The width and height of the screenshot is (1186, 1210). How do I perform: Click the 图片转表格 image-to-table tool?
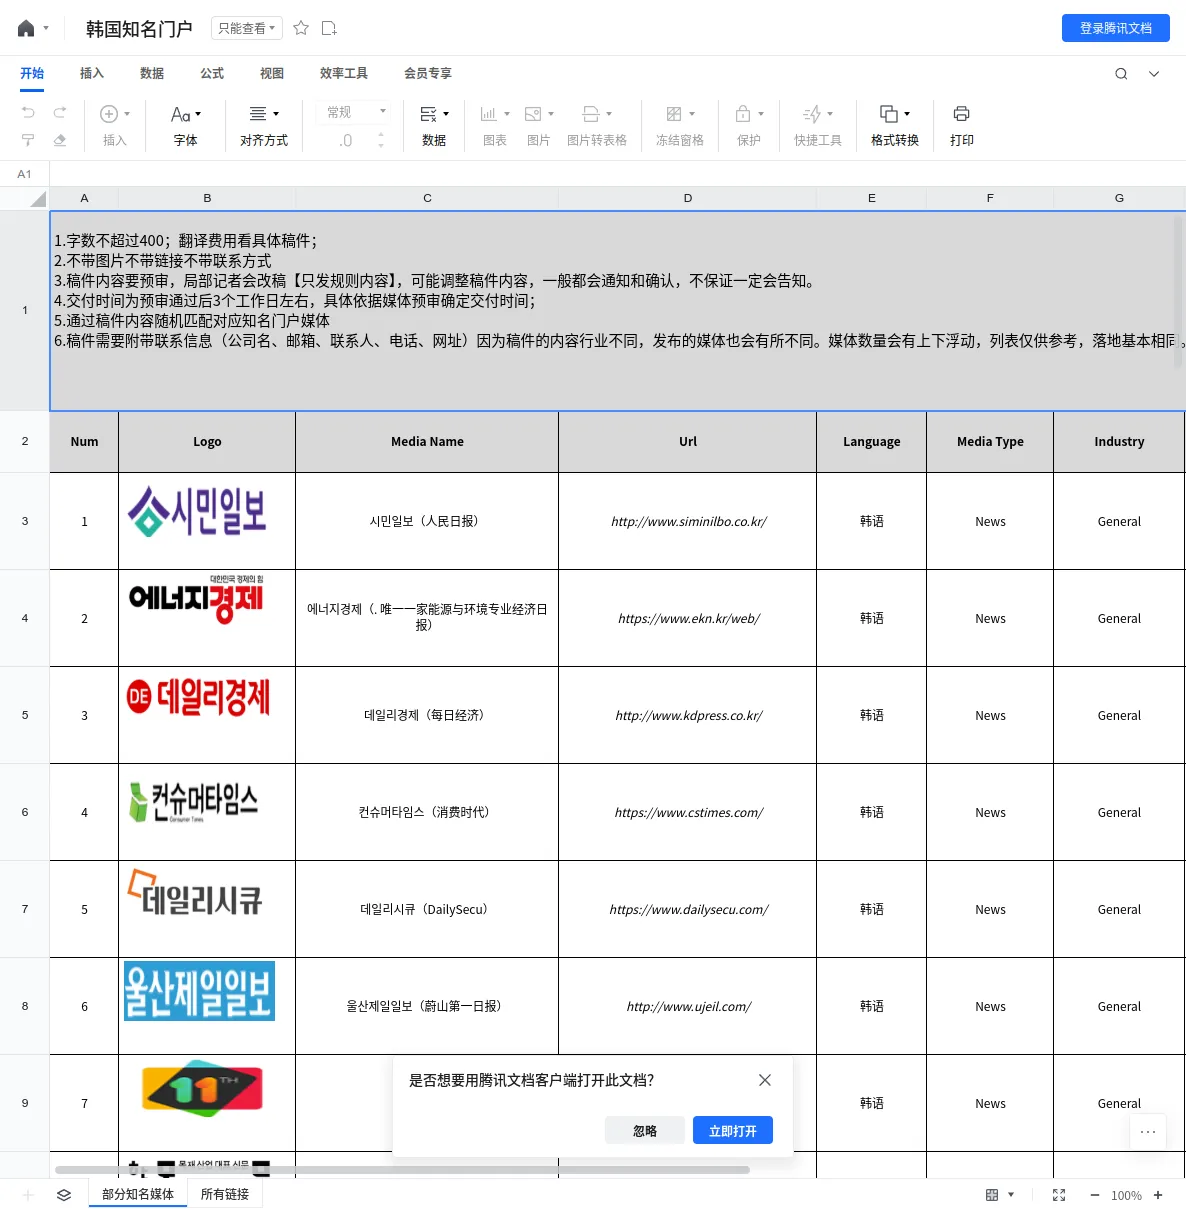click(x=597, y=126)
